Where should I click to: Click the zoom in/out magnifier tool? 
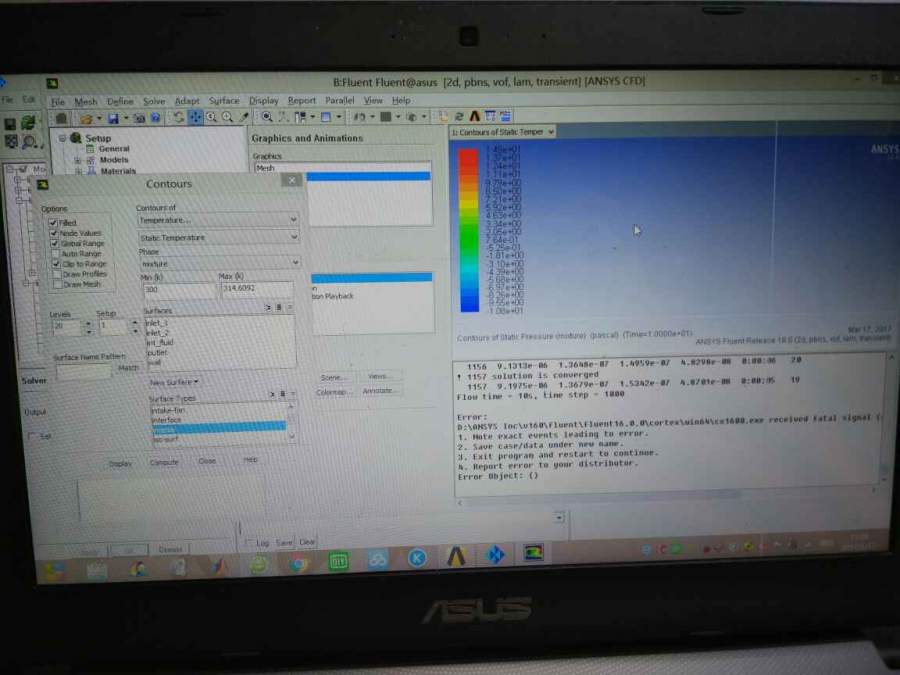211,117
